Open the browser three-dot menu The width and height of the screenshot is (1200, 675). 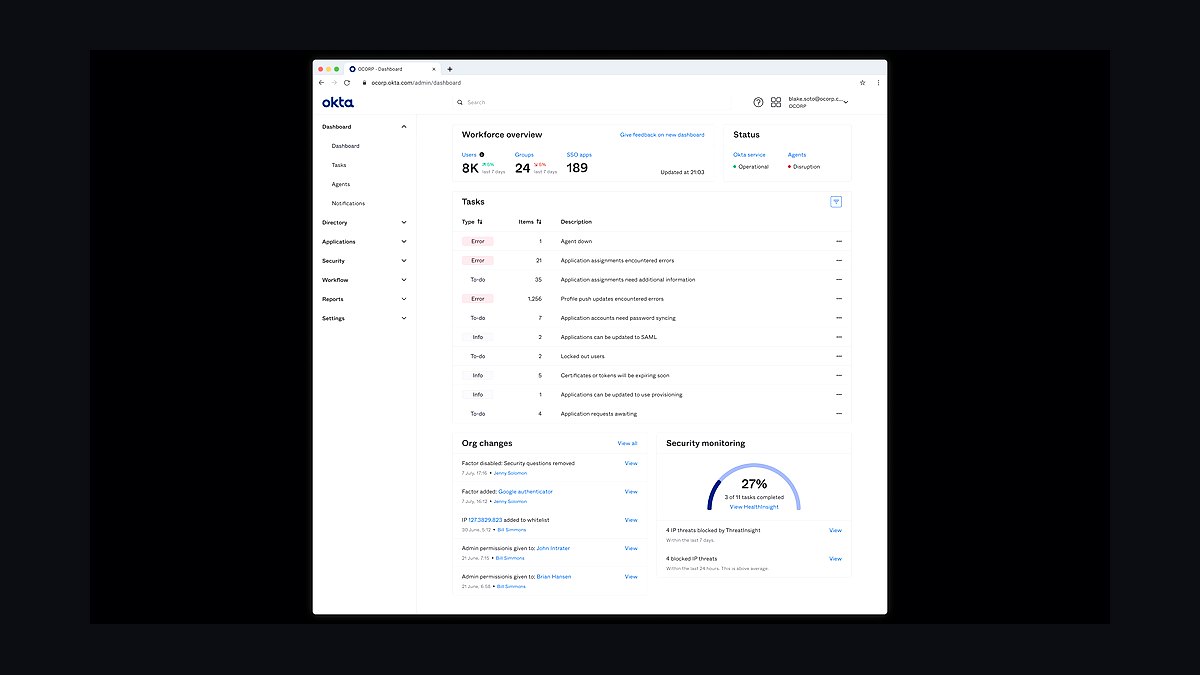coord(879,82)
